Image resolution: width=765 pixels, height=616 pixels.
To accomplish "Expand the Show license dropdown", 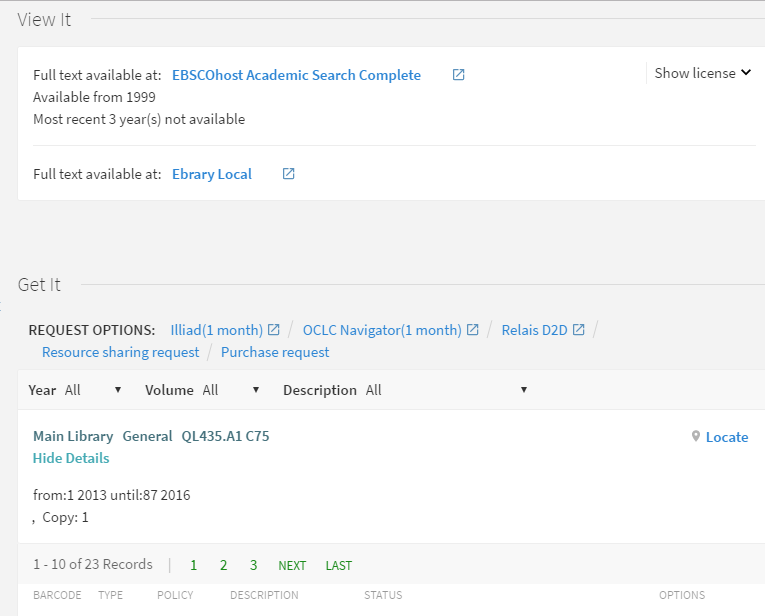I will pos(702,73).
